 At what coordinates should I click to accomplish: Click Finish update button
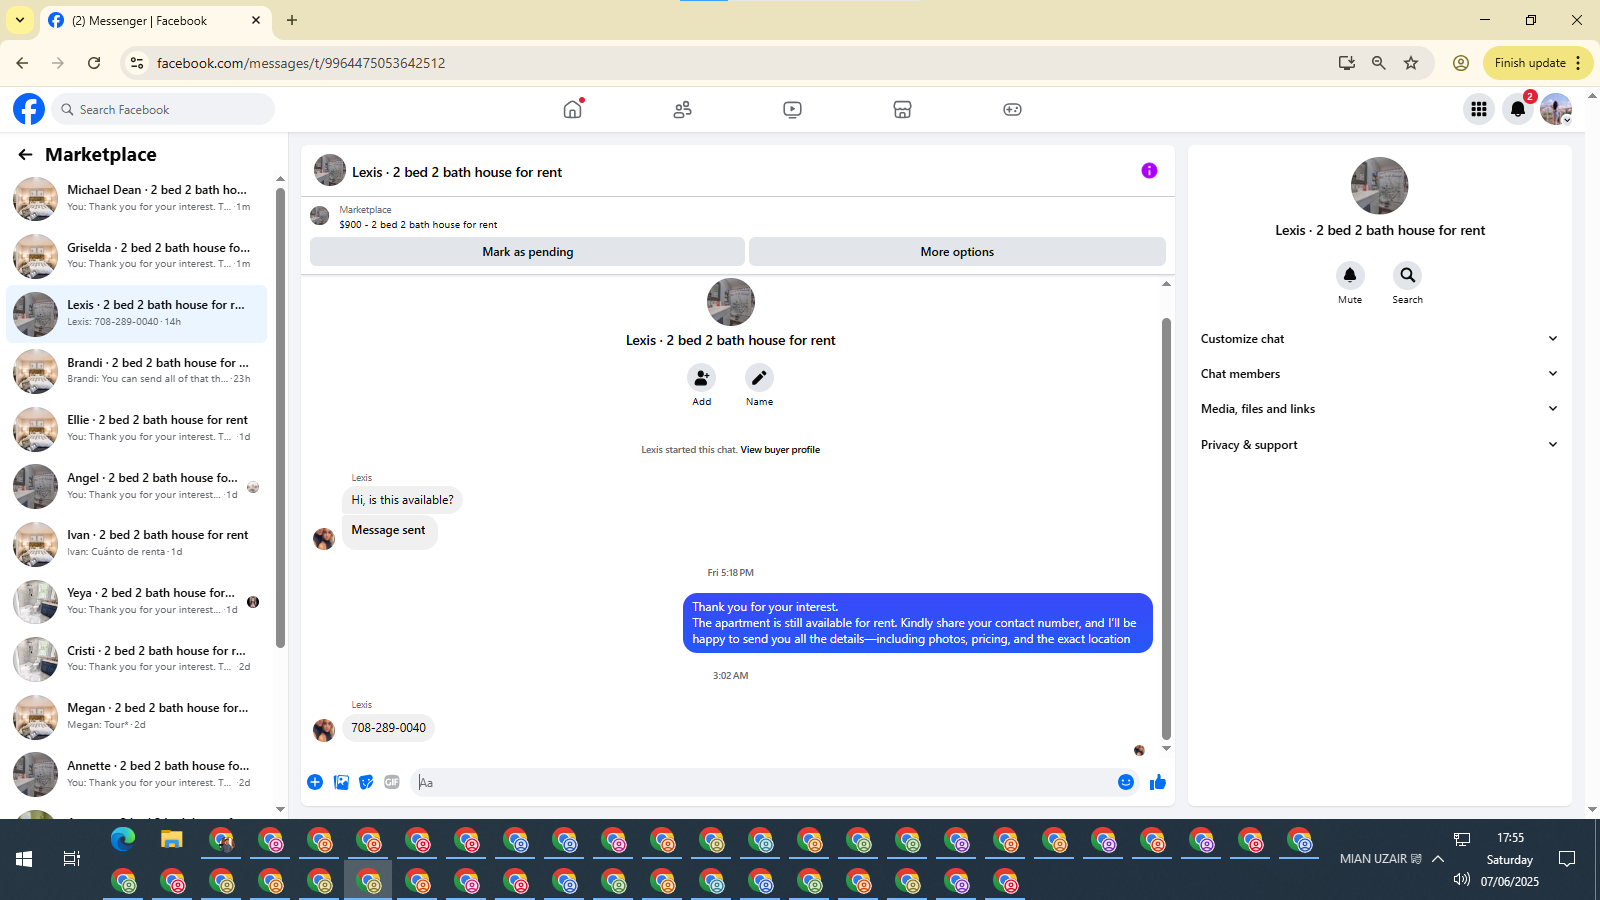coord(1538,63)
